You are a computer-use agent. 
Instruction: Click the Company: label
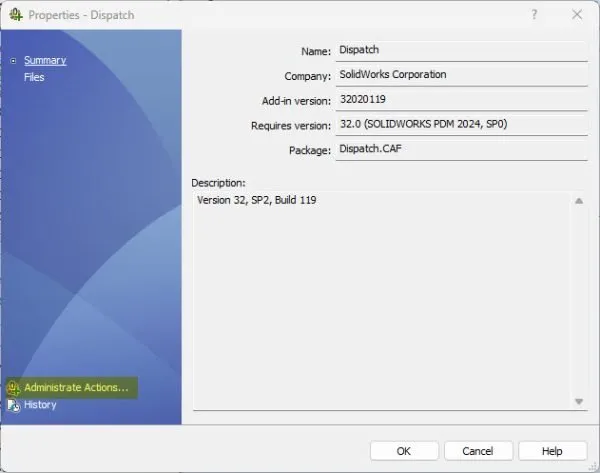308,76
